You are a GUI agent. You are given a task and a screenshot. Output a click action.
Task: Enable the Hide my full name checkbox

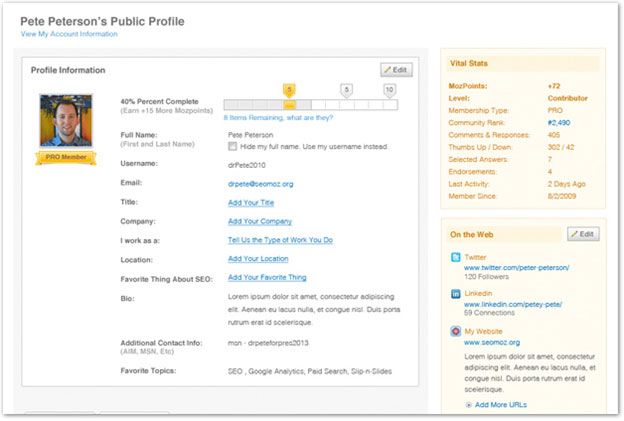point(233,147)
